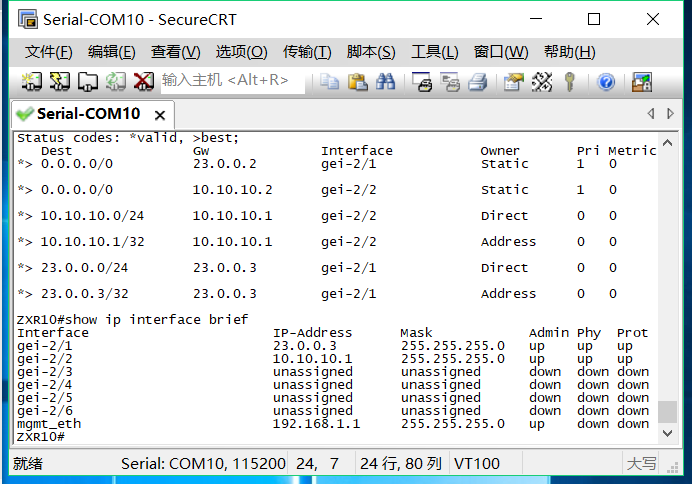Click the 'Status codes' header line

pos(128,138)
